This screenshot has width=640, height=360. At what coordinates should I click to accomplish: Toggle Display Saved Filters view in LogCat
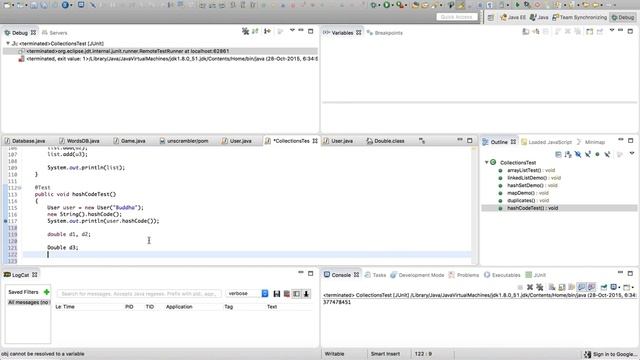296,293
